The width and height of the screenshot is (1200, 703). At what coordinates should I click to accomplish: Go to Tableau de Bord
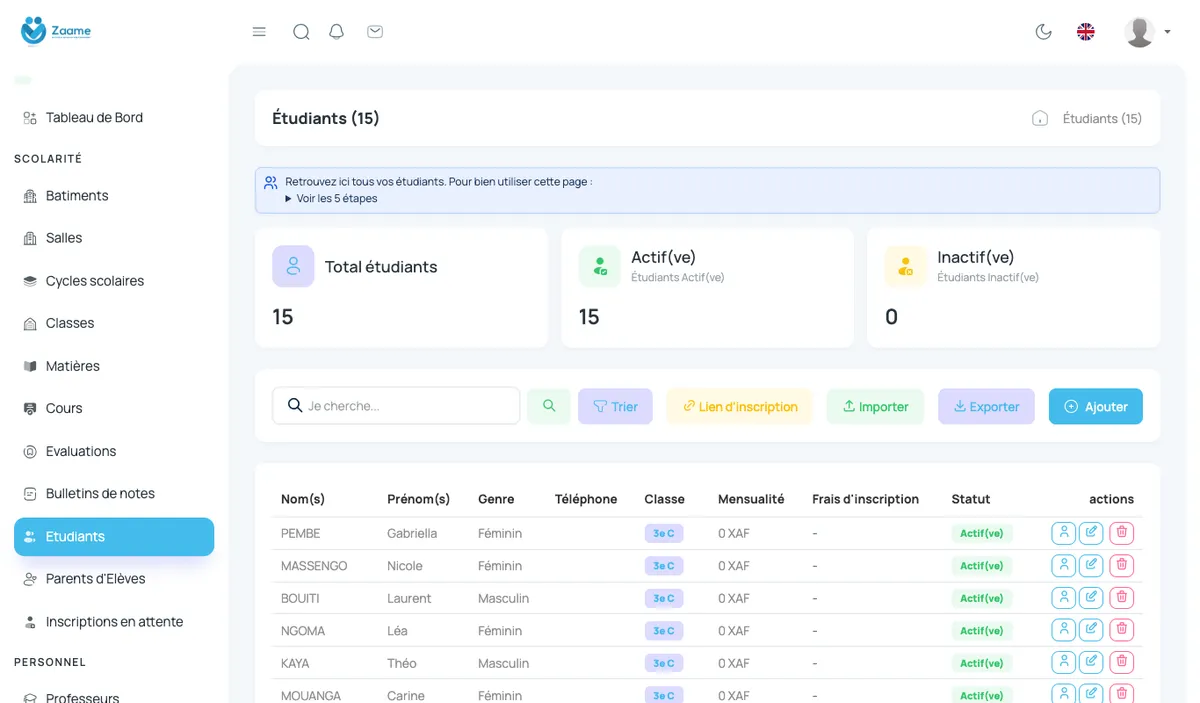click(114, 117)
